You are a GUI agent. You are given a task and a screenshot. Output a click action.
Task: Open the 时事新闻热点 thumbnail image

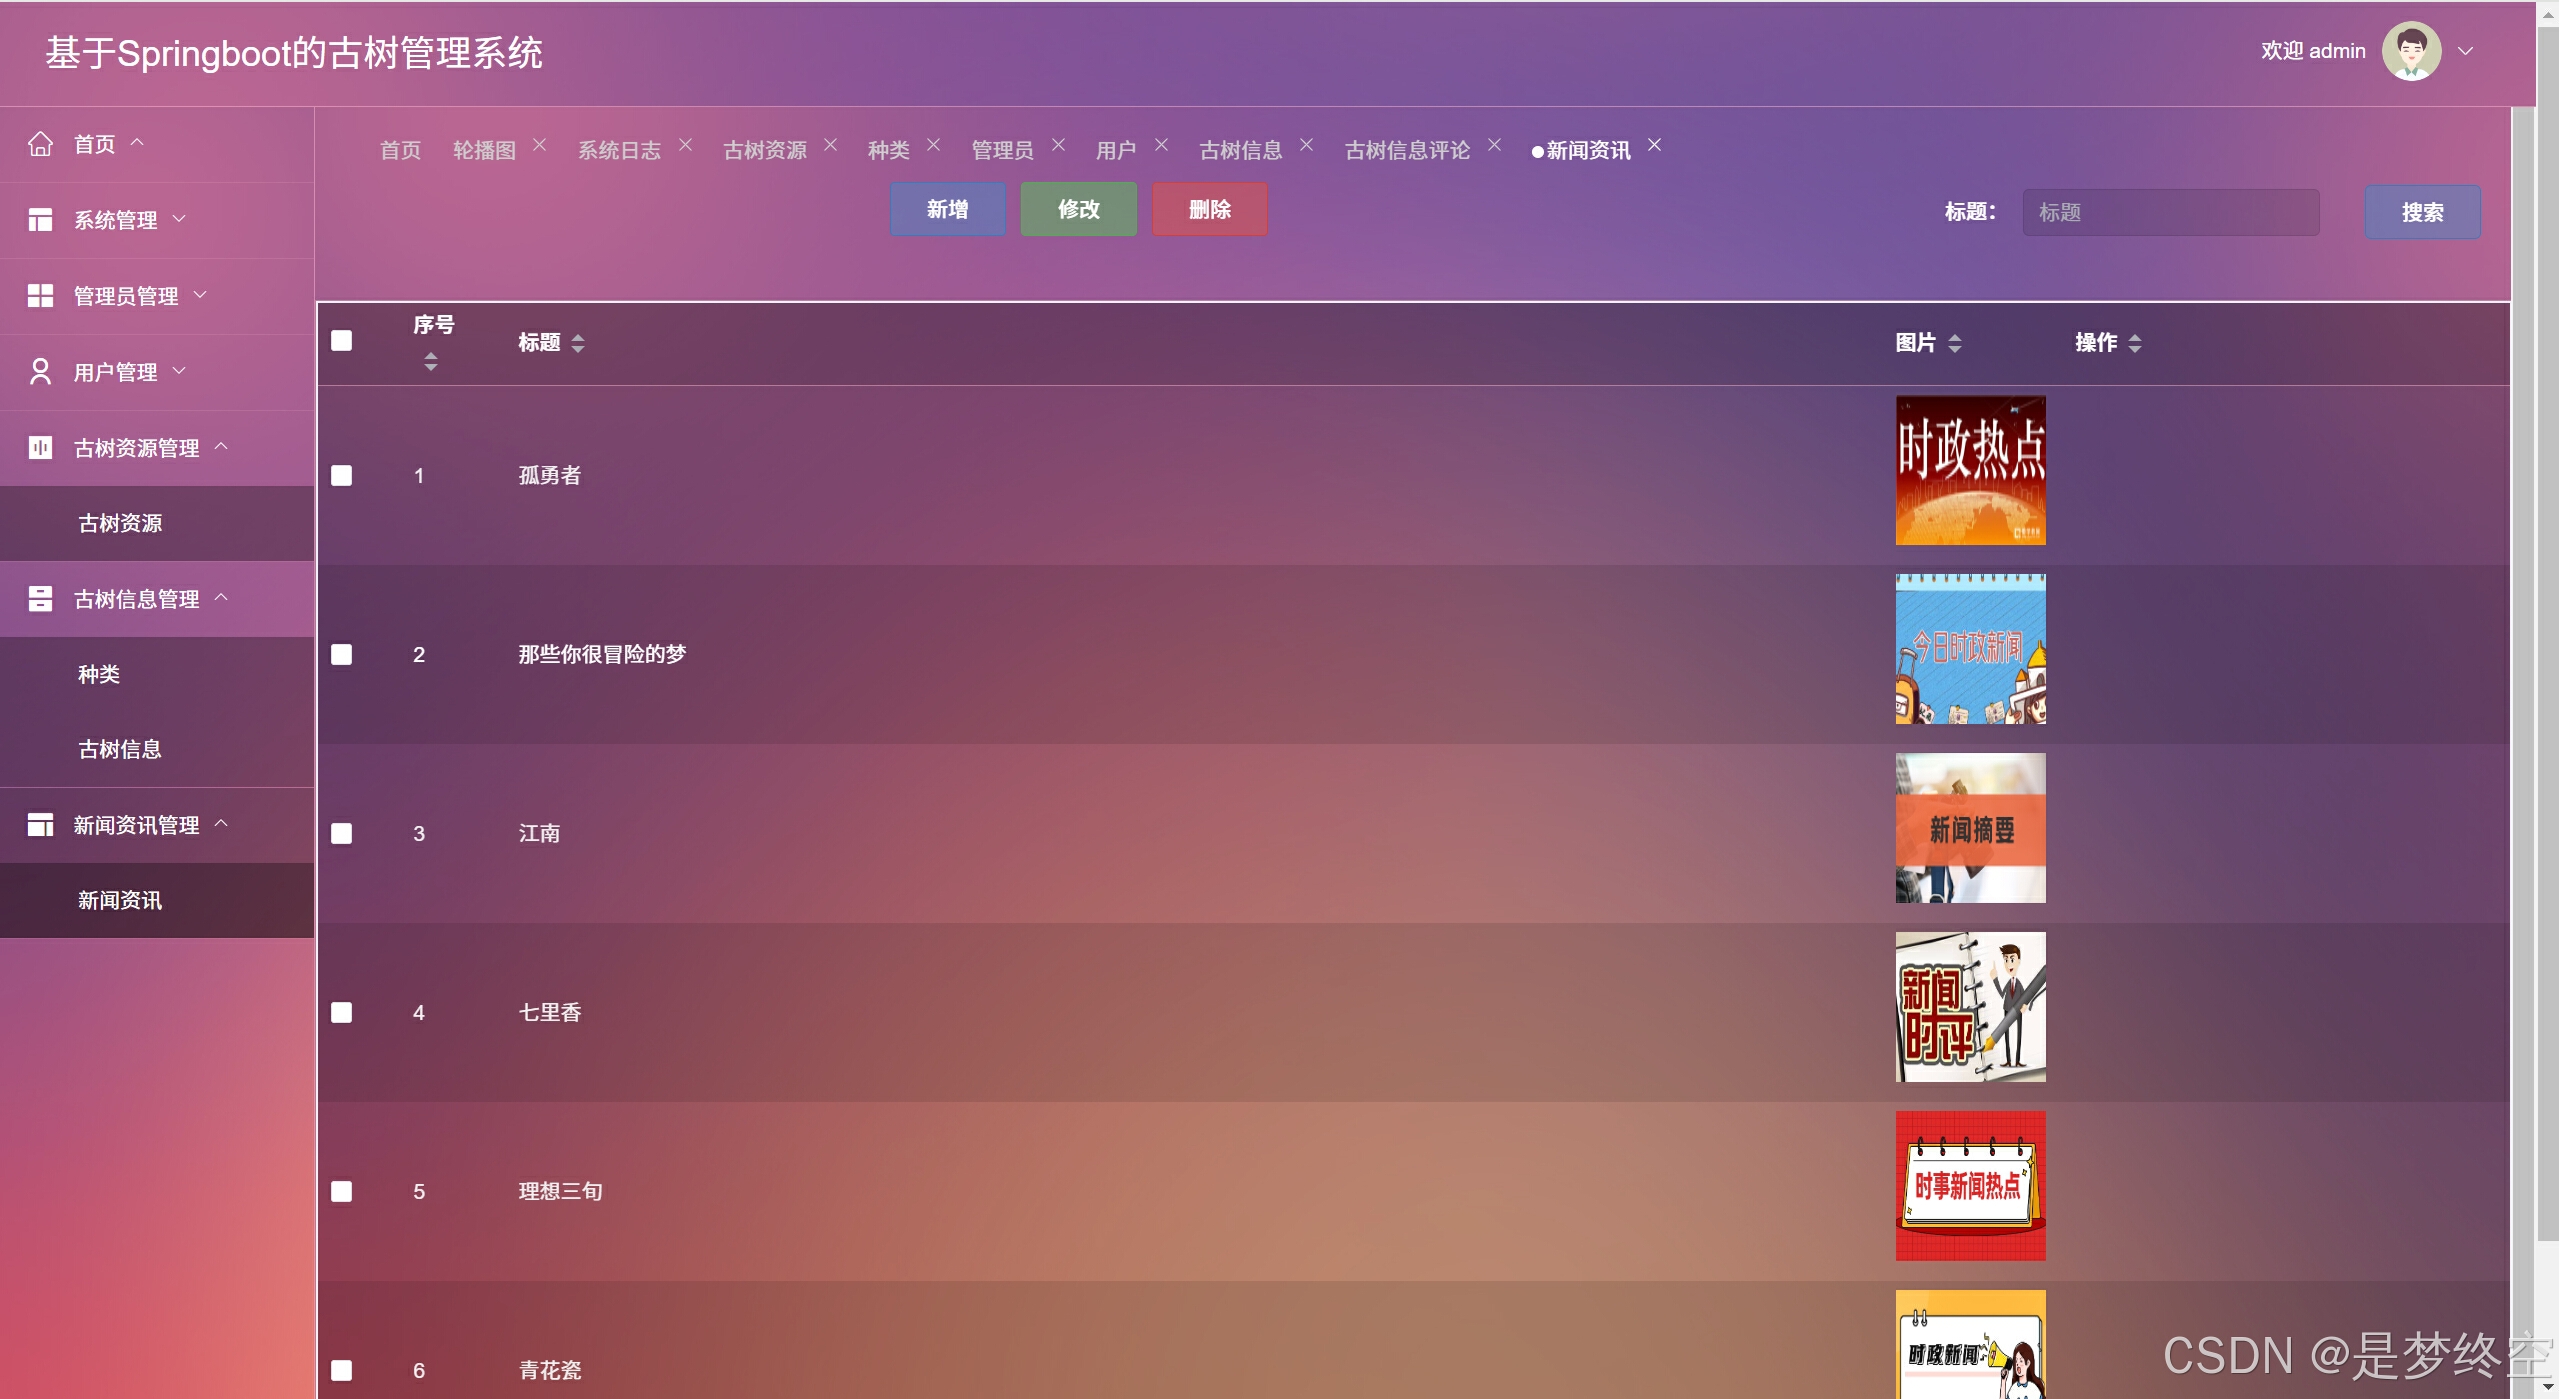click(x=1970, y=1186)
